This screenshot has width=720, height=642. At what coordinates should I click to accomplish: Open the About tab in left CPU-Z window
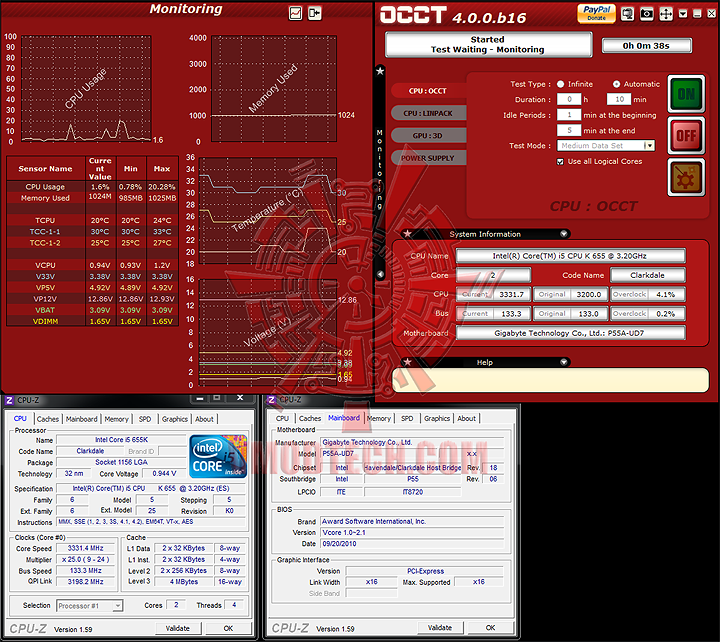204,419
